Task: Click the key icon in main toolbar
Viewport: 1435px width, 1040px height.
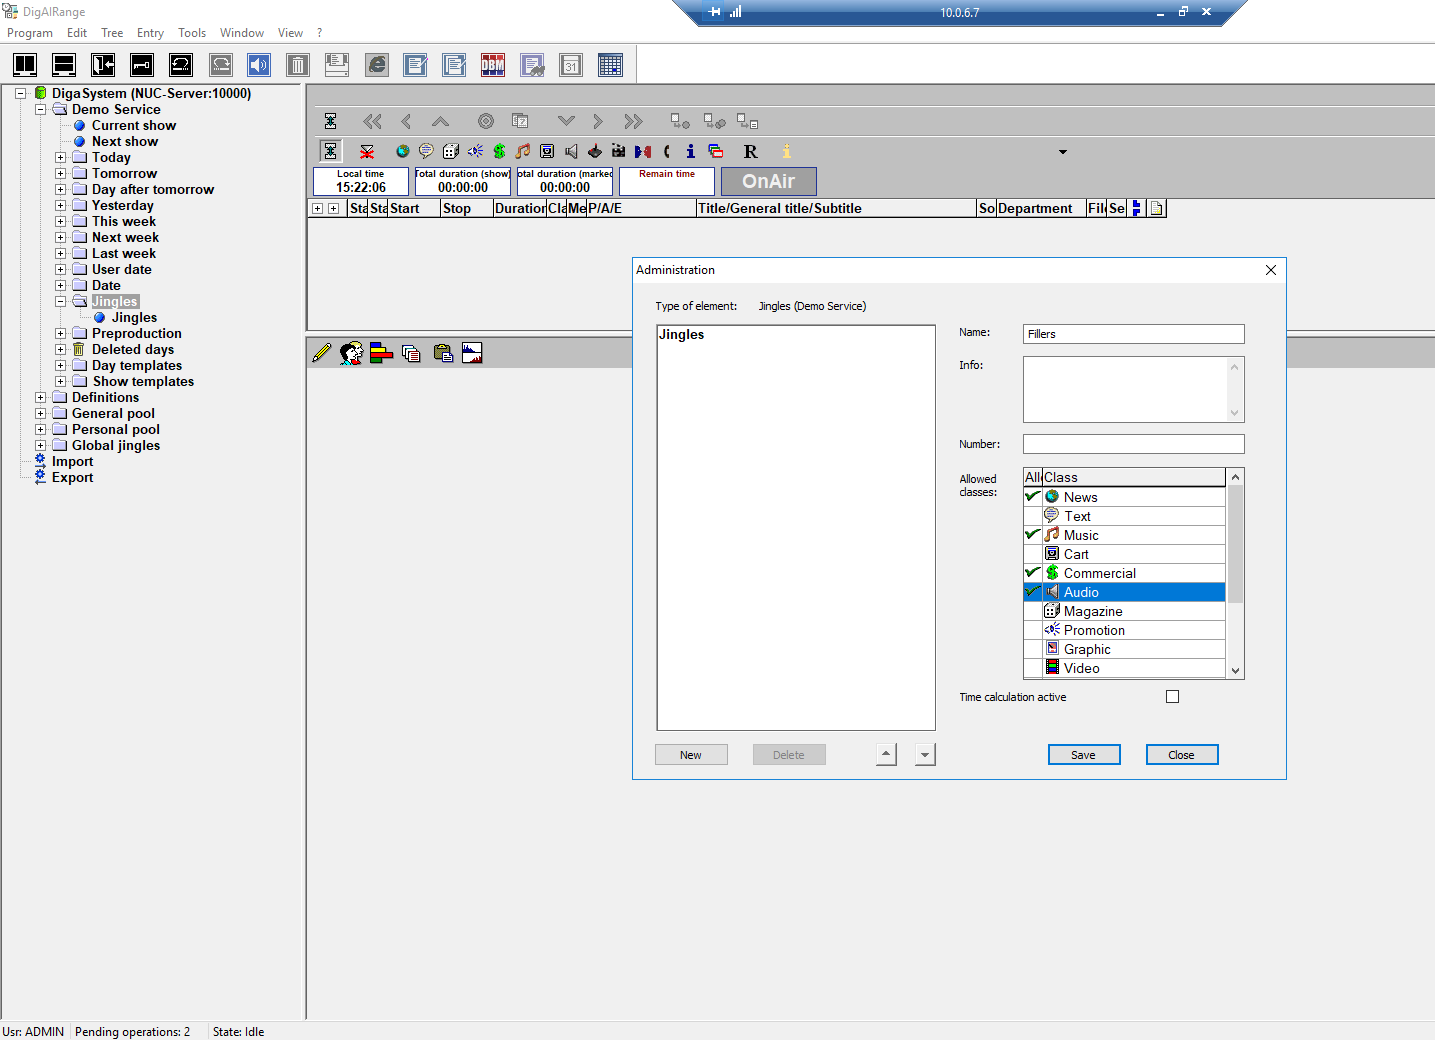Action: click(142, 66)
